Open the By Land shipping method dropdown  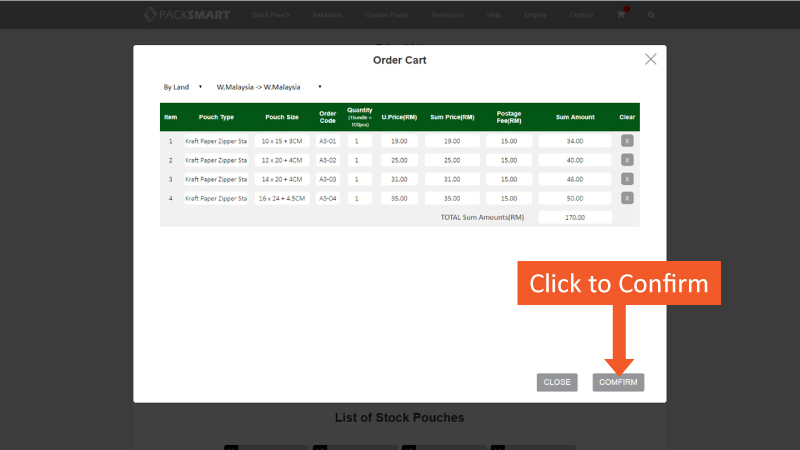click(x=183, y=87)
